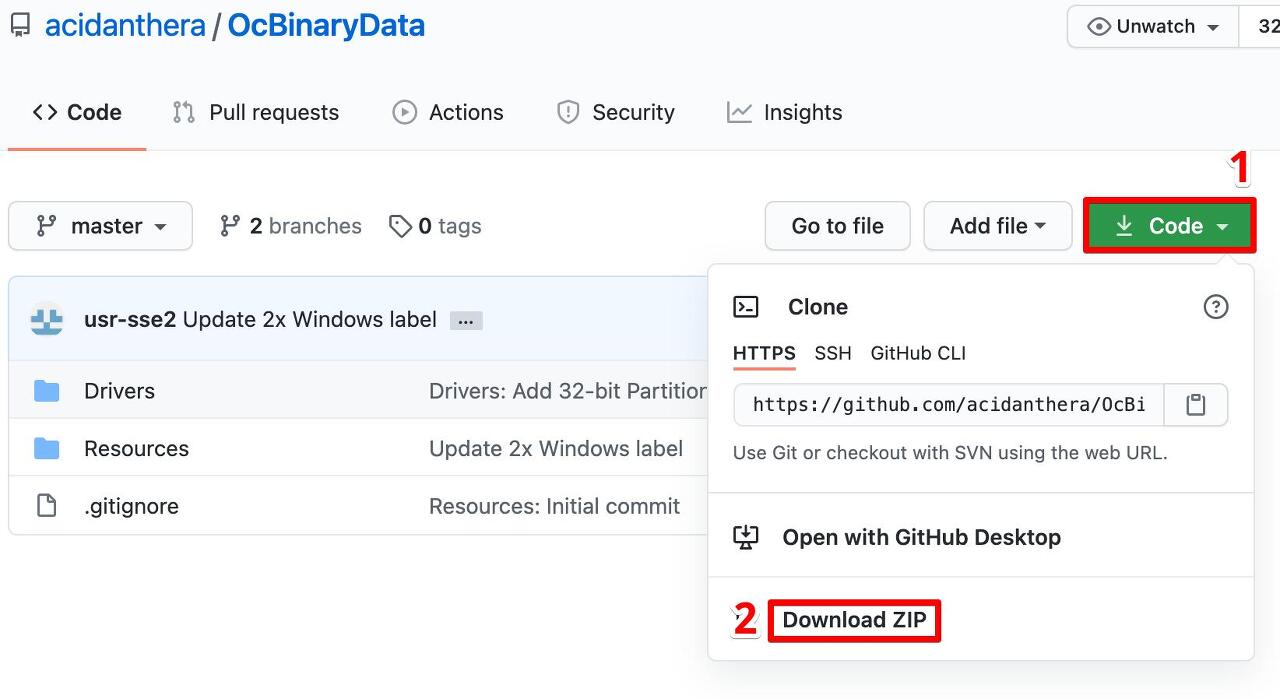Select the GitHub CLI clone tab
The height and width of the screenshot is (699, 1280).
918,353
